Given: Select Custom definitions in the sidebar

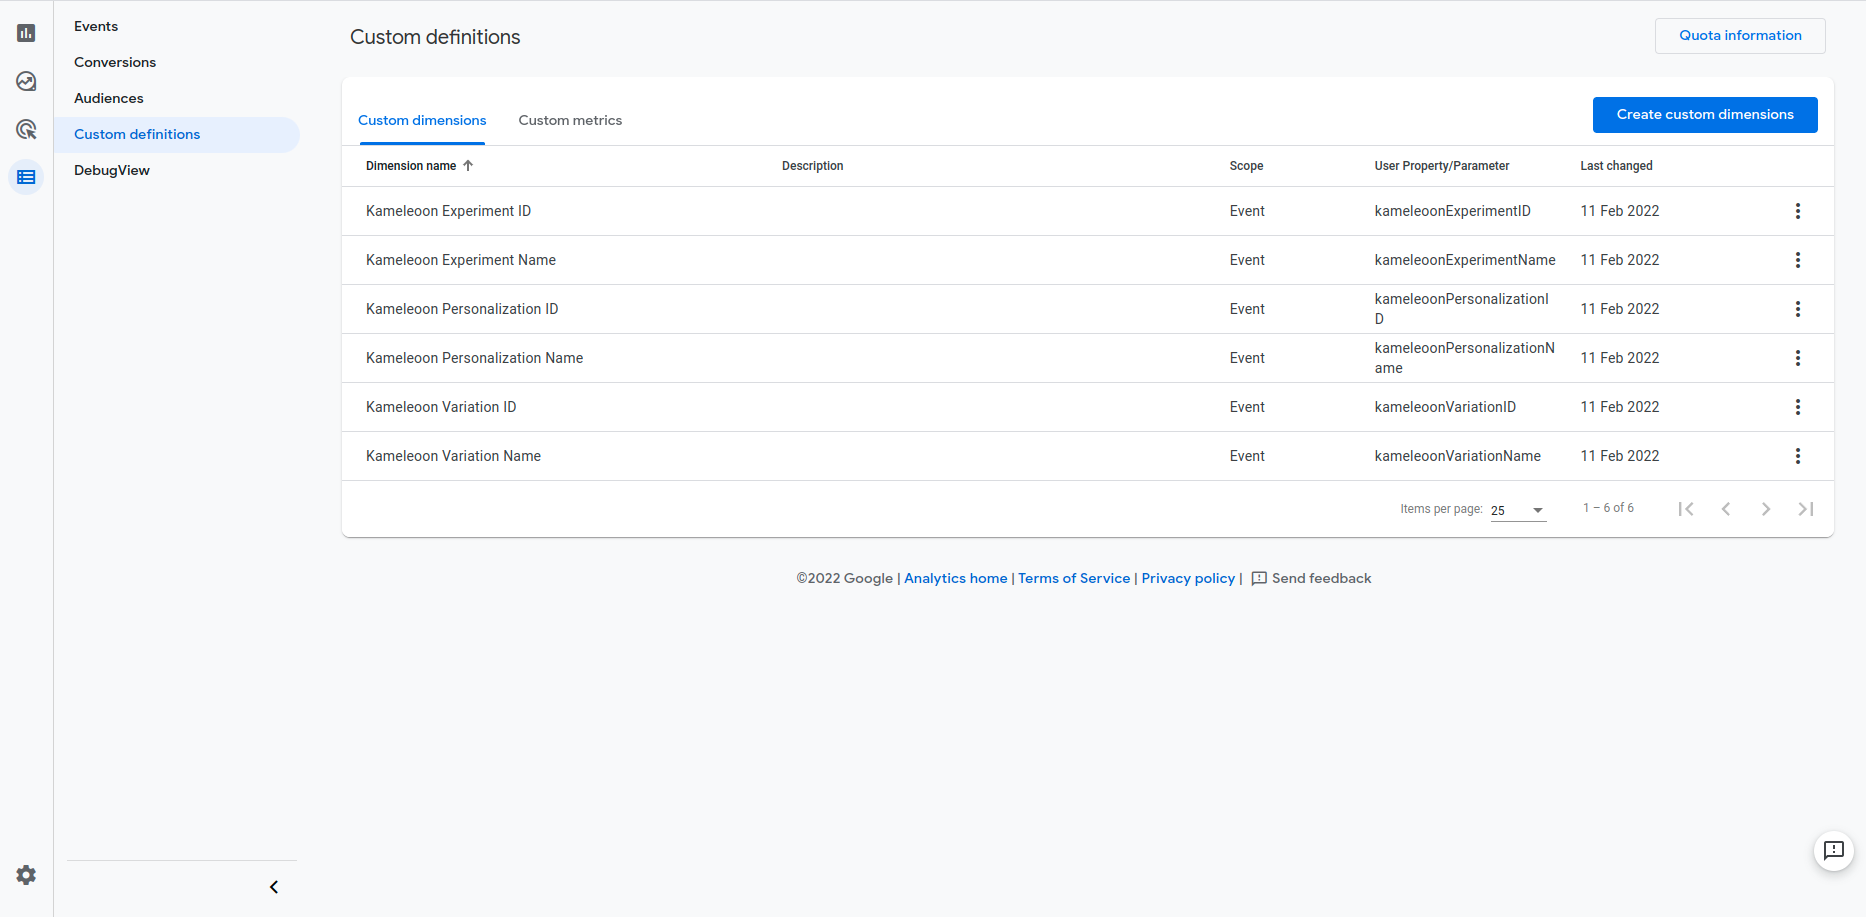Looking at the screenshot, I should 177,134.
